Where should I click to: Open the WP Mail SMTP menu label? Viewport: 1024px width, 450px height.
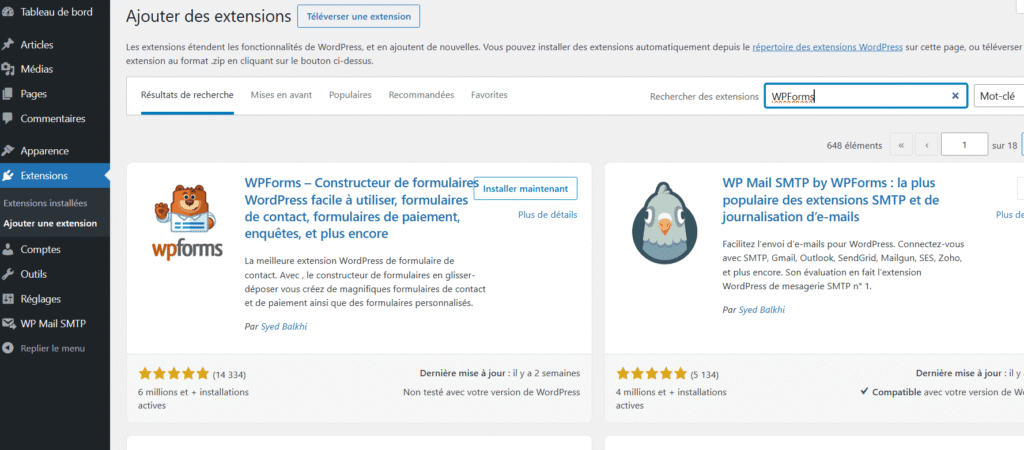click(53, 324)
